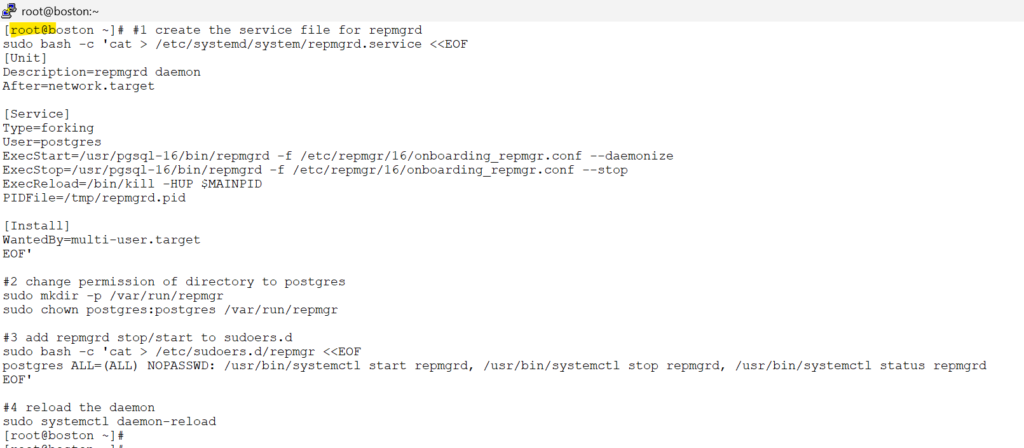Click the Type=forking line

[x=48, y=128]
